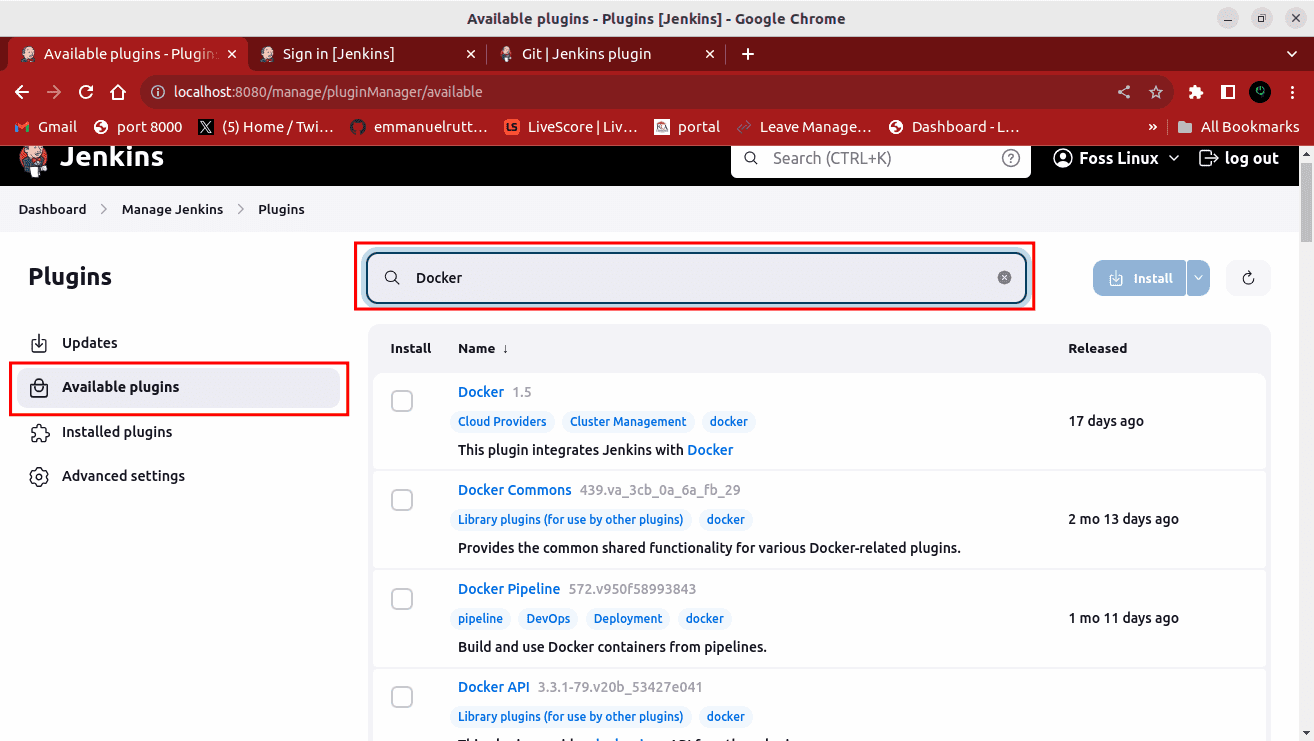Reload page with browser refresh icon
The image size is (1314, 741).
[86, 92]
